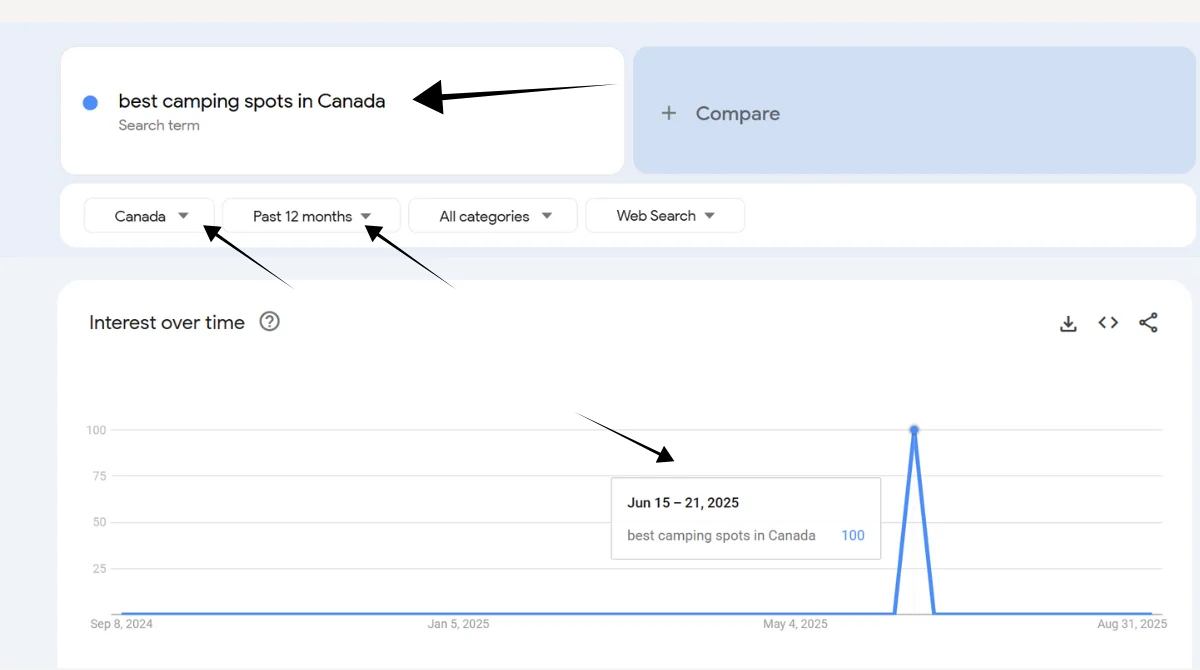Image resolution: width=1200 pixels, height=670 pixels.
Task: Open the Canada region dropdown
Action: pyautogui.click(x=149, y=216)
